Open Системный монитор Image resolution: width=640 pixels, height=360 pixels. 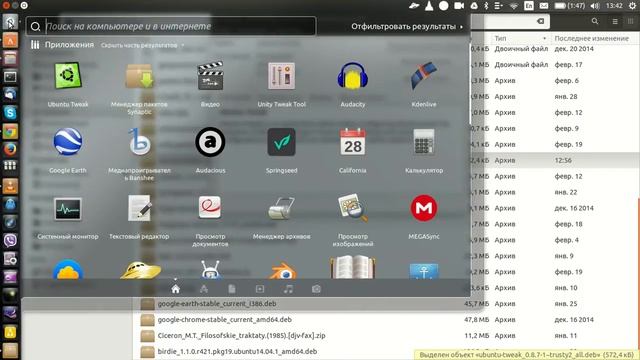click(68, 209)
